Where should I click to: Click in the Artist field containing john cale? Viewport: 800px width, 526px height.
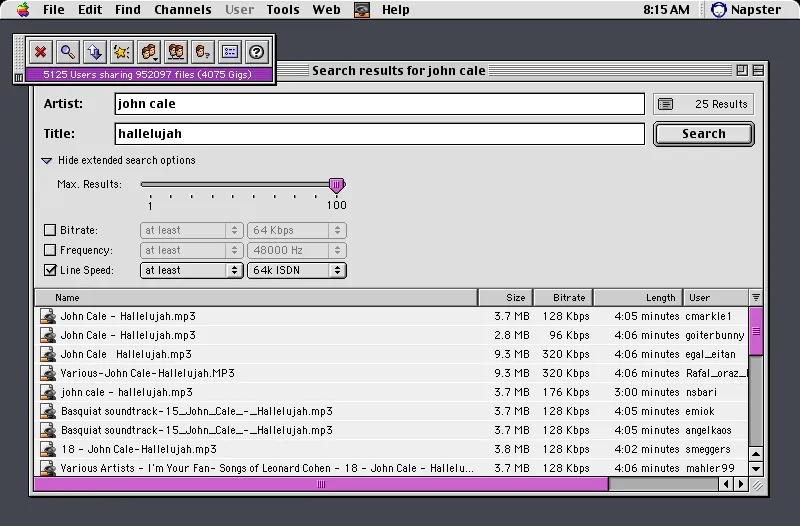tap(380, 104)
